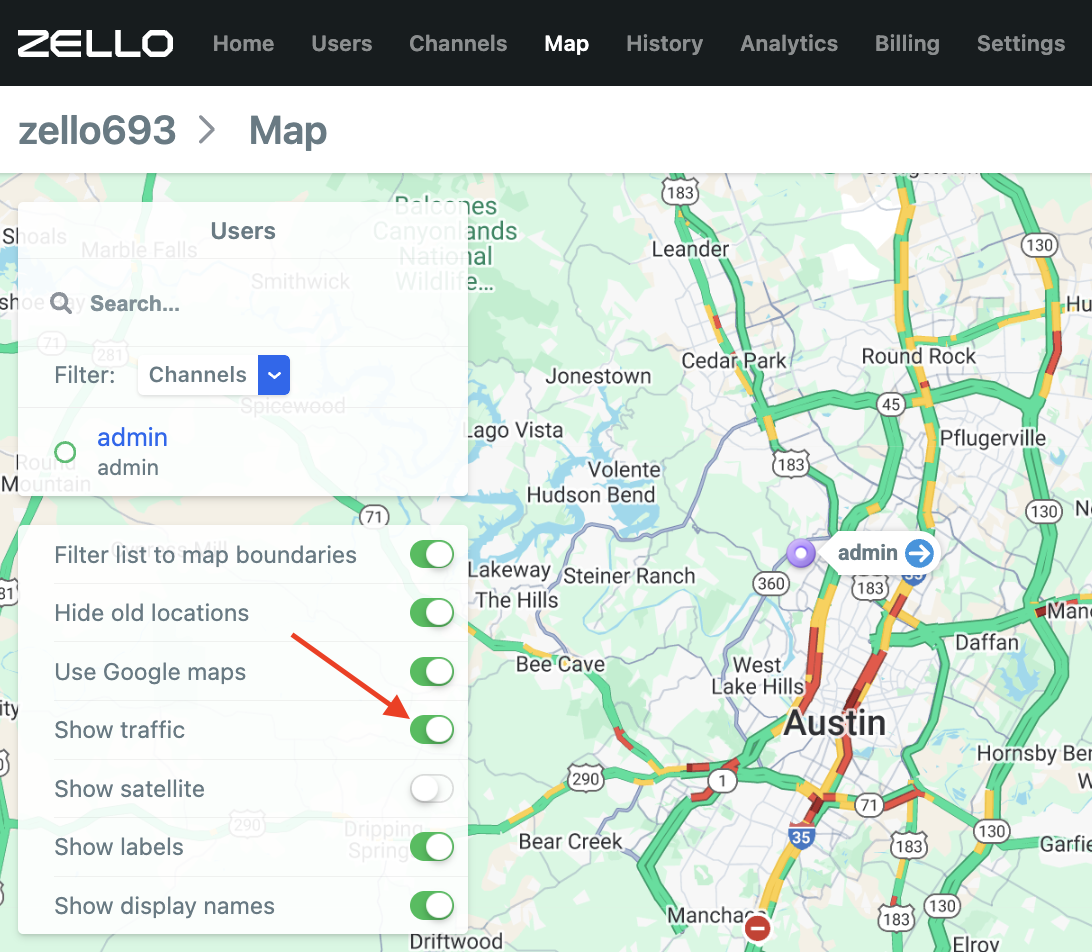Open the Channels filter dropdown arrow
The height and width of the screenshot is (952, 1092).
click(274, 375)
